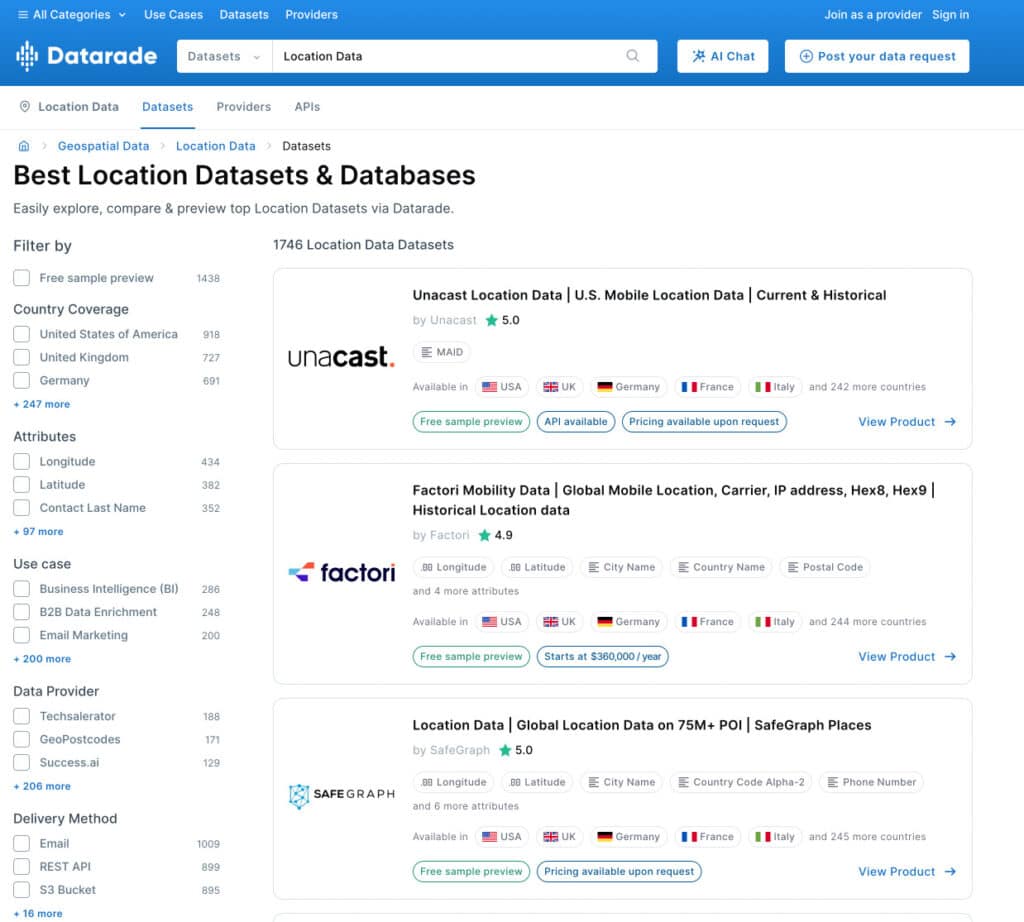1024x922 pixels.
Task: Click the USA flag chip on Unacast card
Action: (x=502, y=387)
